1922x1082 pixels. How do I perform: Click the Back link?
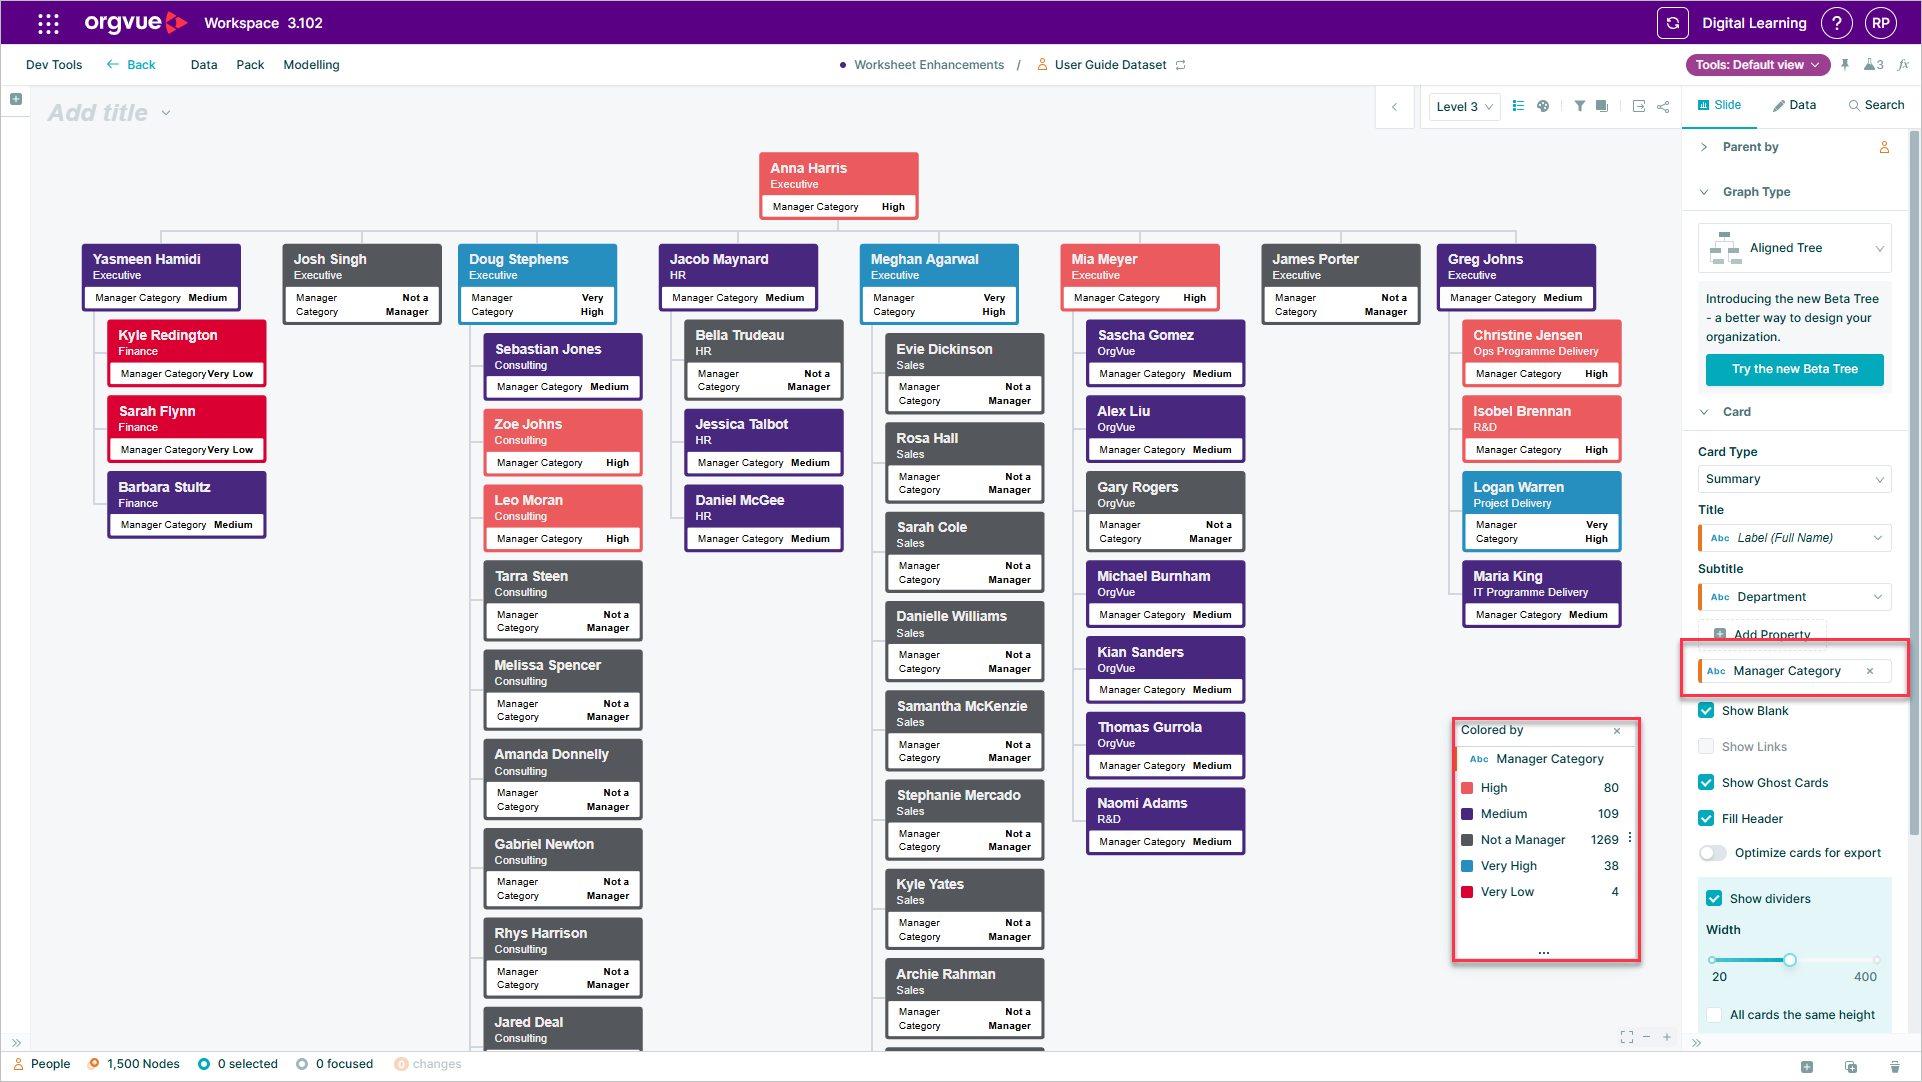click(131, 65)
